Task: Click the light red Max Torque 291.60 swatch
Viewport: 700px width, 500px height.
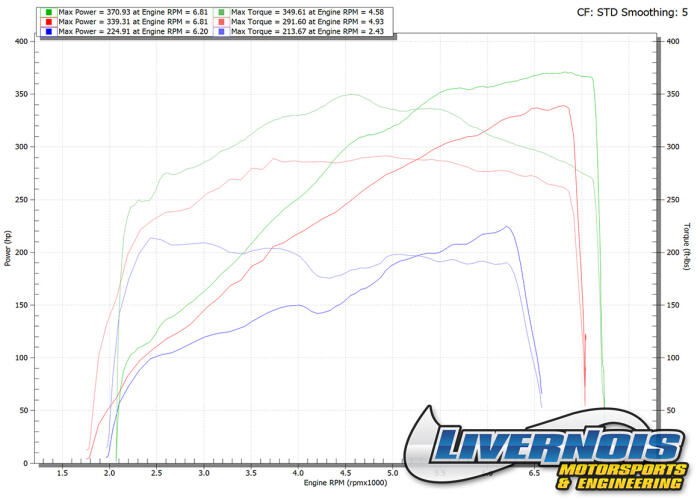Action: pos(222,22)
